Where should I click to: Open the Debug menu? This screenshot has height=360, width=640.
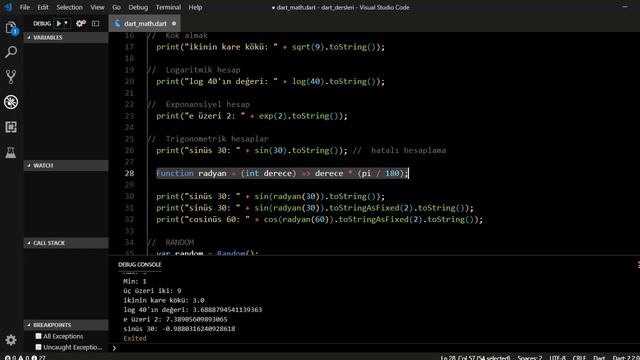pos(138,7)
